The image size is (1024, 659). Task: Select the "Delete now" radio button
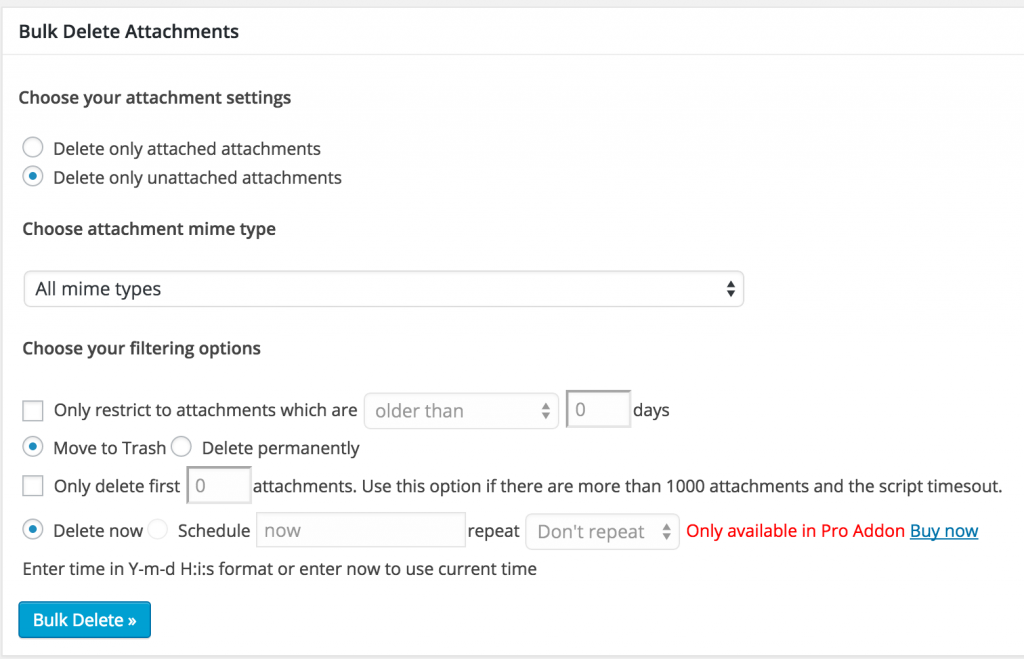31,530
